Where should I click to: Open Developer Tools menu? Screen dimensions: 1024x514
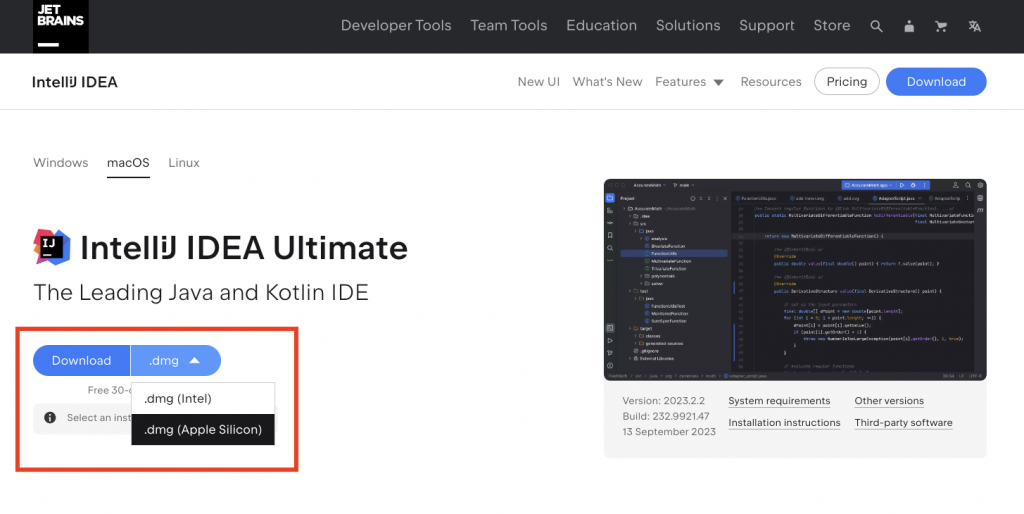(396, 25)
